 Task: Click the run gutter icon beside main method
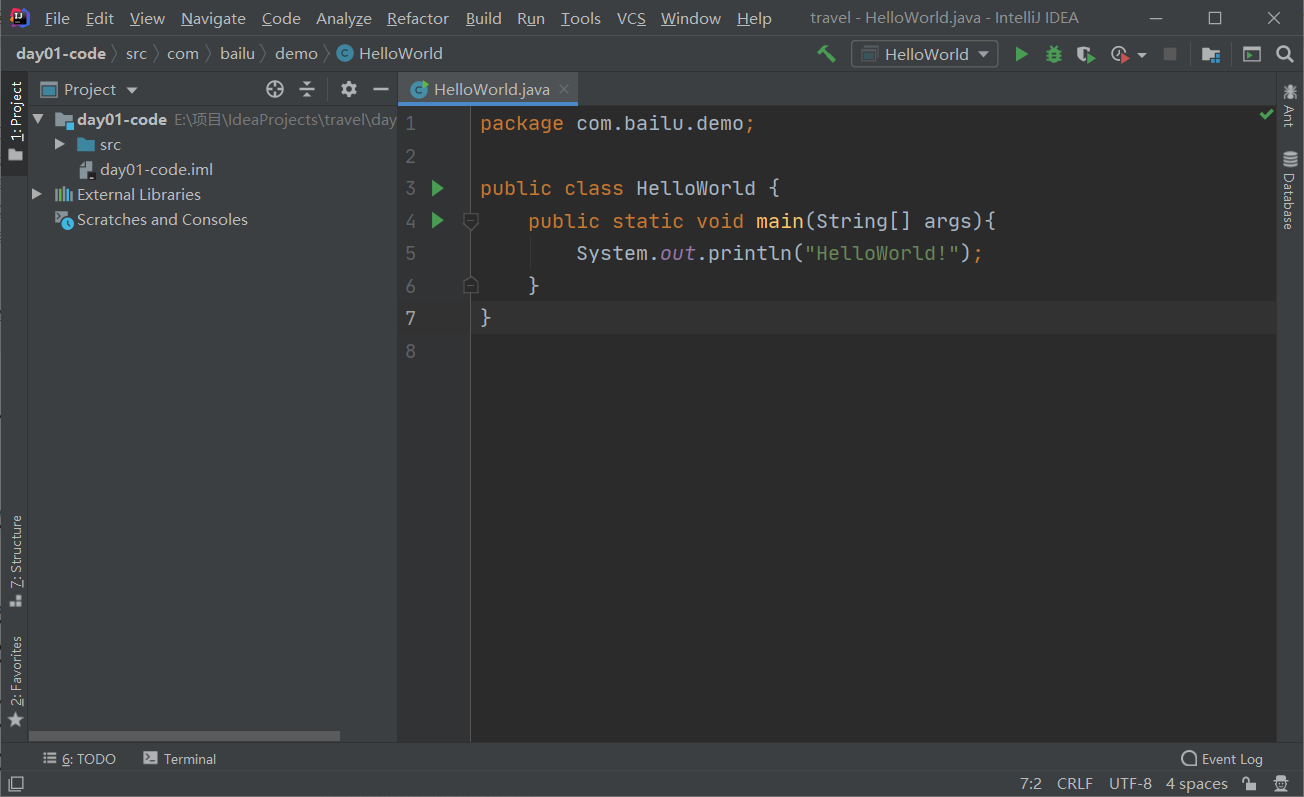tap(437, 220)
